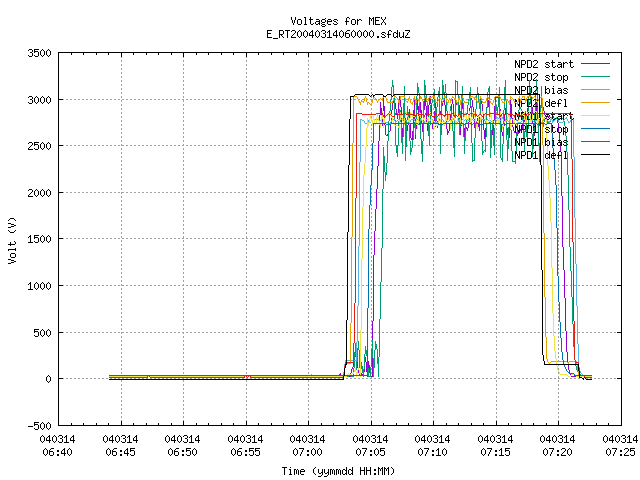Click the "NPD2 start" legend label

(544, 64)
